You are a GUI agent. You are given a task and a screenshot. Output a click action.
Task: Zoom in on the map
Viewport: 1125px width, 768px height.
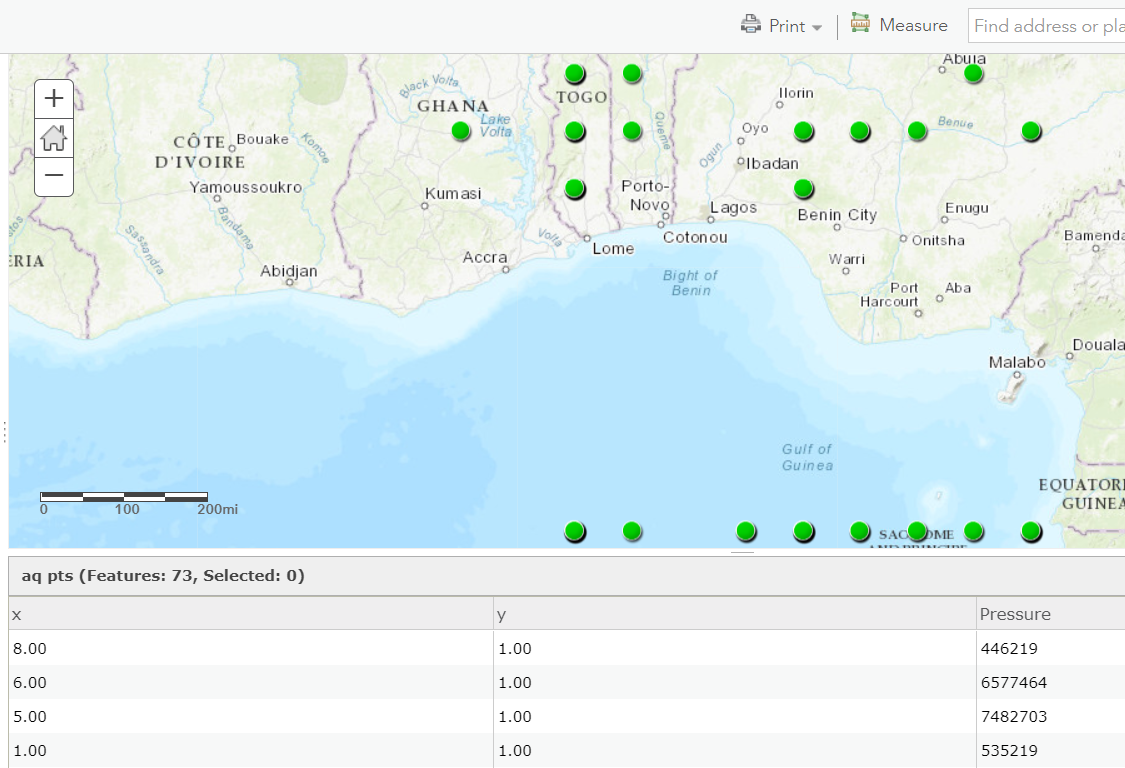tap(54, 98)
